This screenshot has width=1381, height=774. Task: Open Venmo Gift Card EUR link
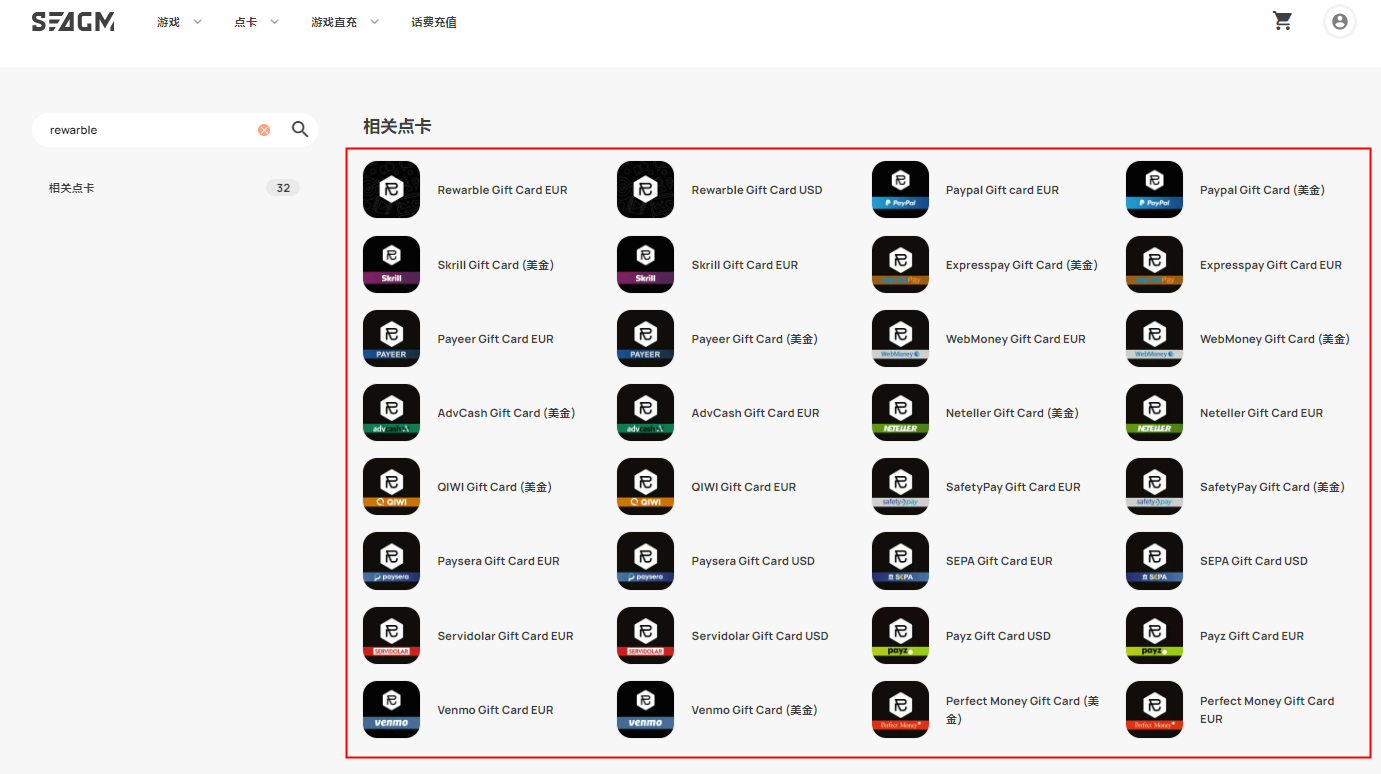click(495, 710)
